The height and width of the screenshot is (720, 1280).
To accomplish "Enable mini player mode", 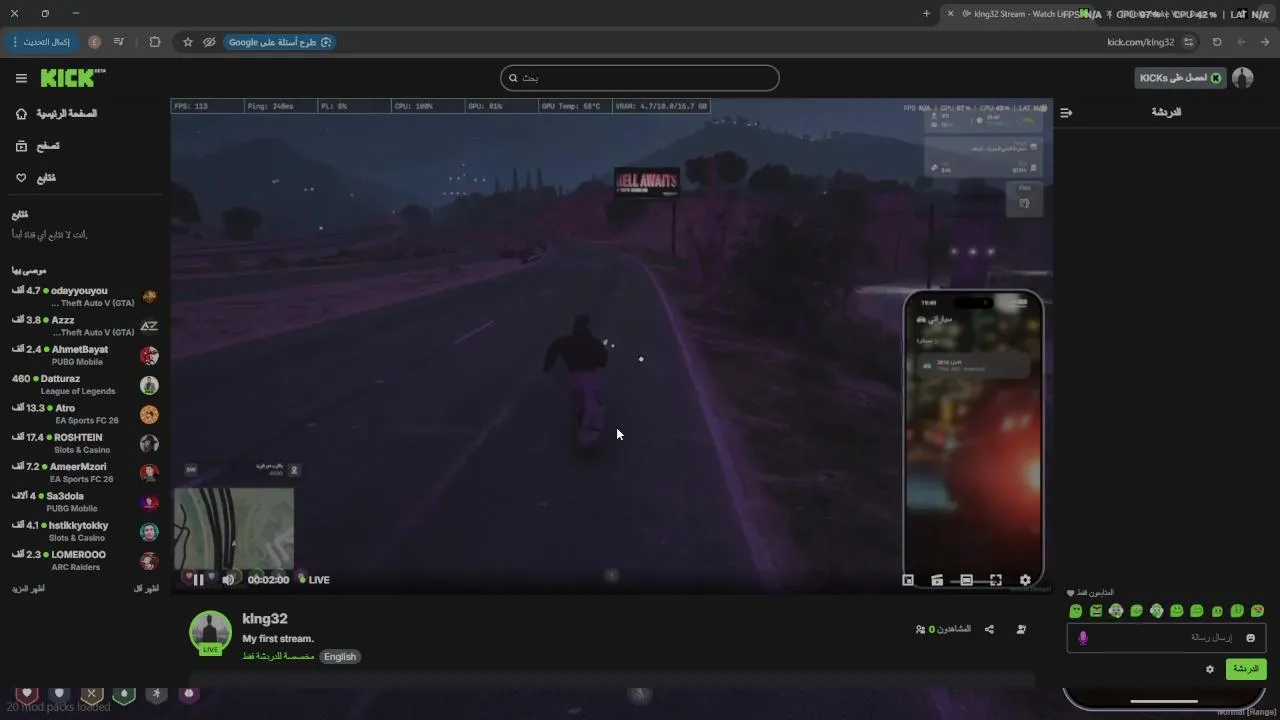I will point(908,580).
